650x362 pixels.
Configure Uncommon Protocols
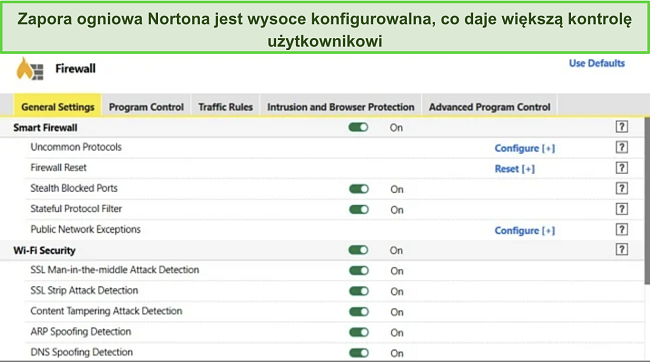[524, 148]
